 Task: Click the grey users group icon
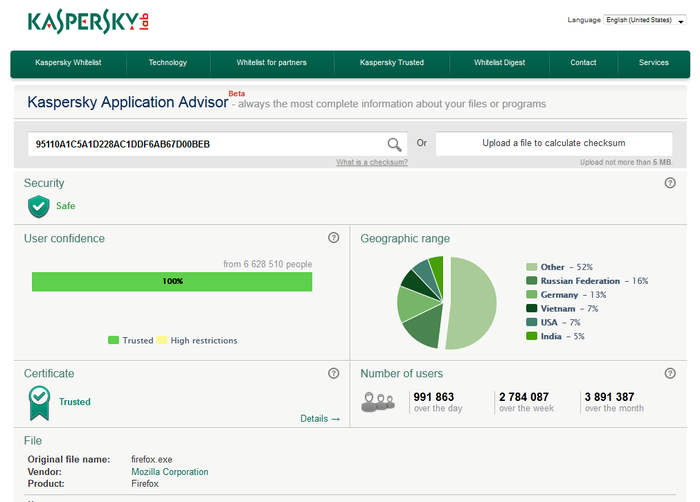(378, 402)
